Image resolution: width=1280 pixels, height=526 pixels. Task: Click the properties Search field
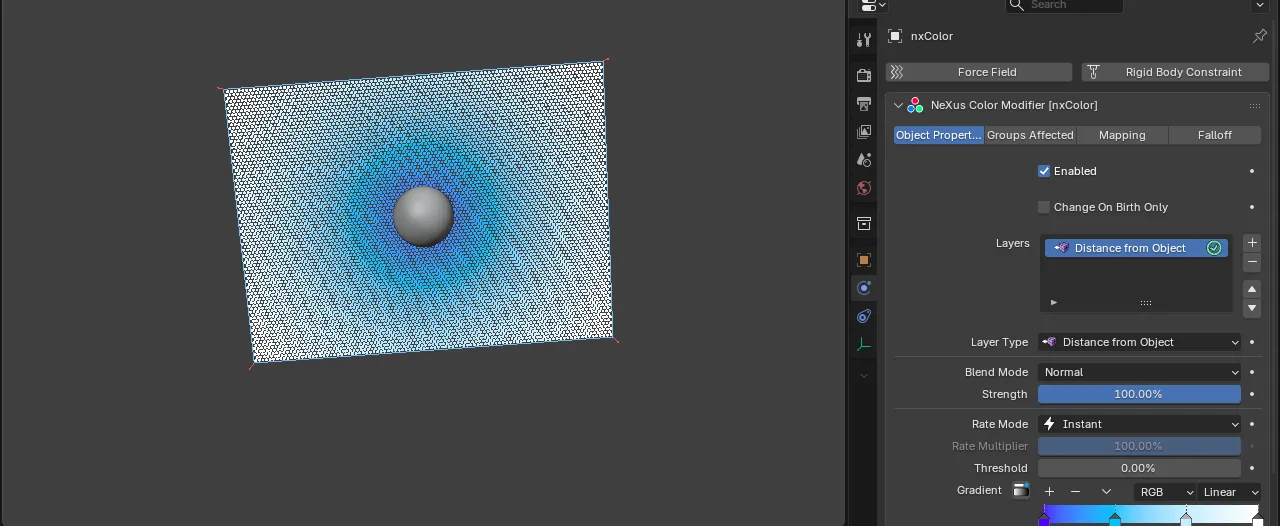(1064, 5)
